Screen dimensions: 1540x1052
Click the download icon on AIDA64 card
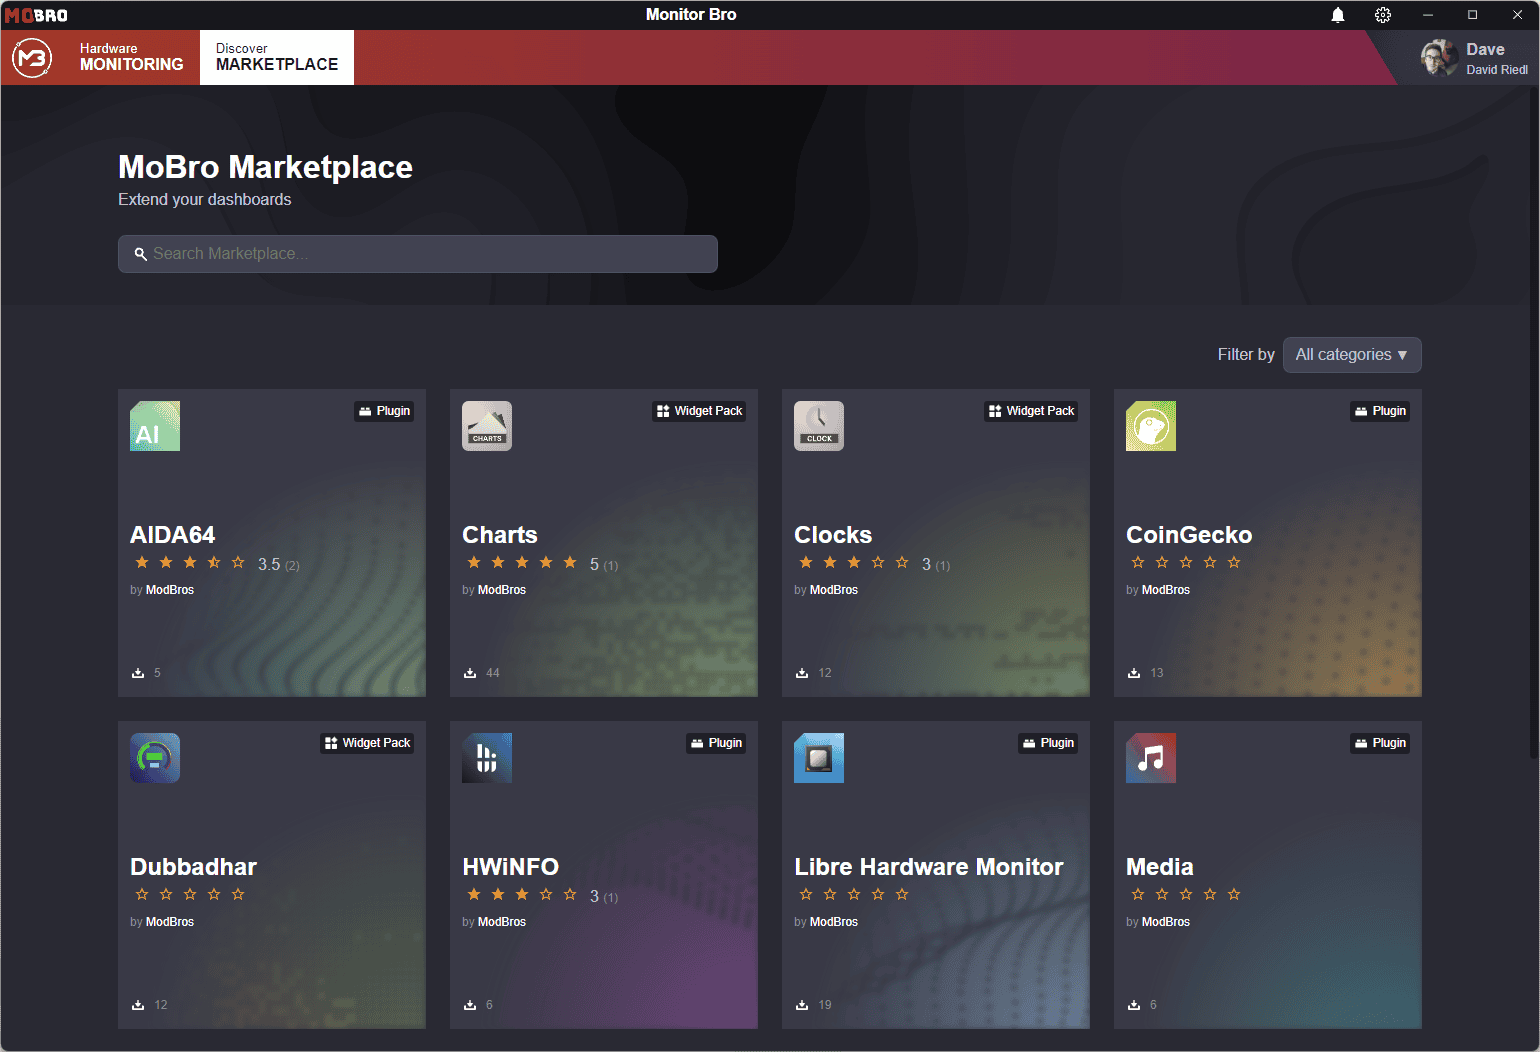click(x=138, y=673)
